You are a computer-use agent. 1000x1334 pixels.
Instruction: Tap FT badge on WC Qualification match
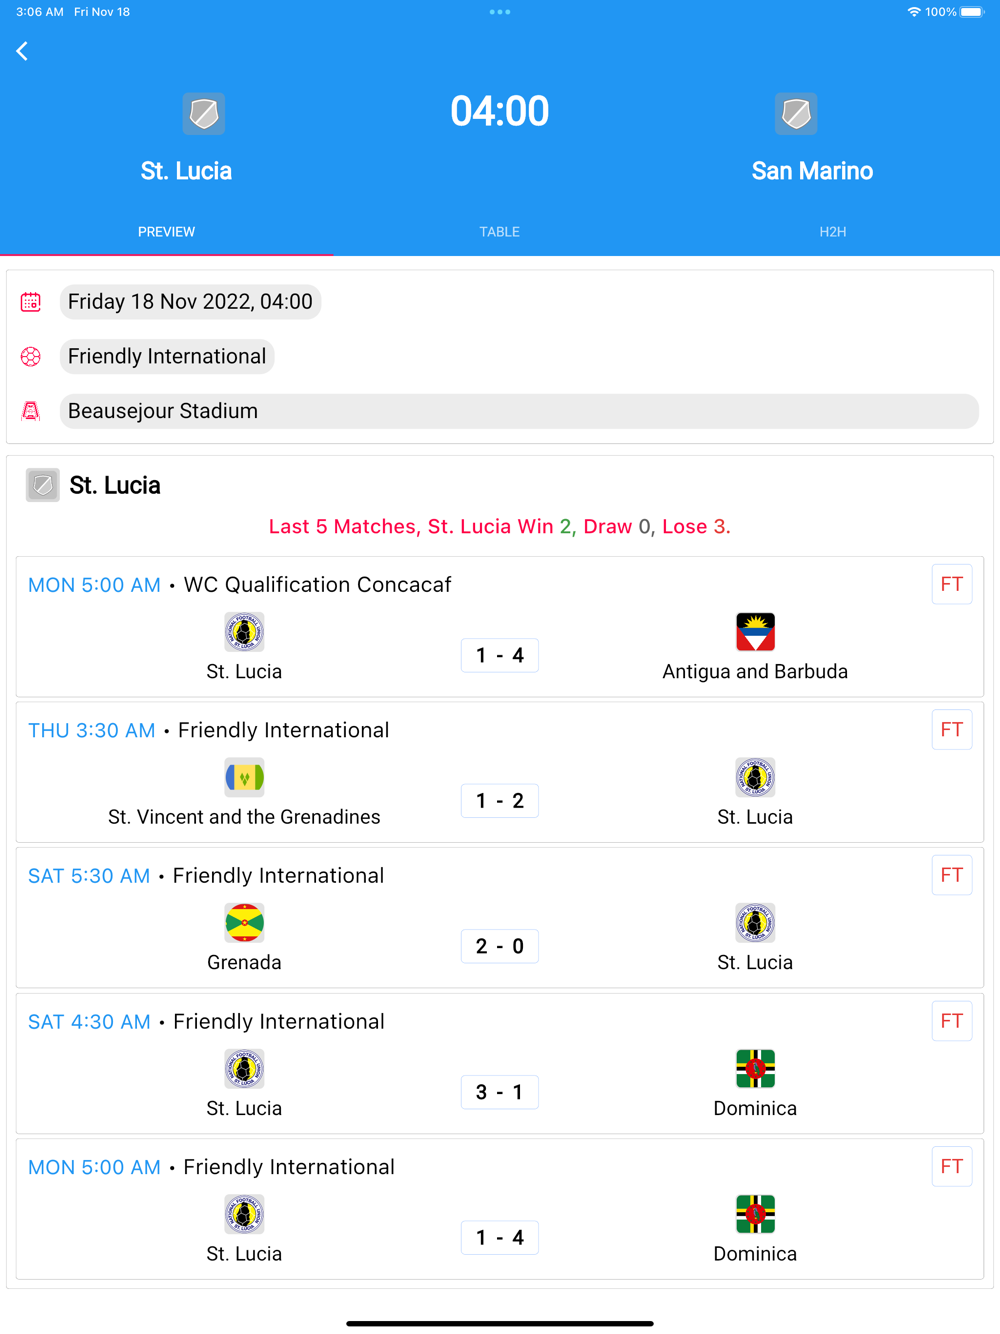pyautogui.click(x=951, y=584)
